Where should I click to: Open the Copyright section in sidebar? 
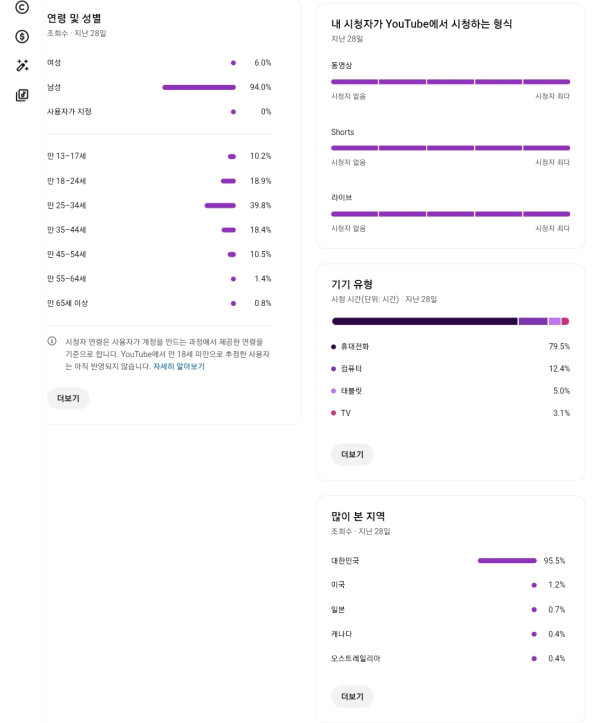[x=22, y=7]
